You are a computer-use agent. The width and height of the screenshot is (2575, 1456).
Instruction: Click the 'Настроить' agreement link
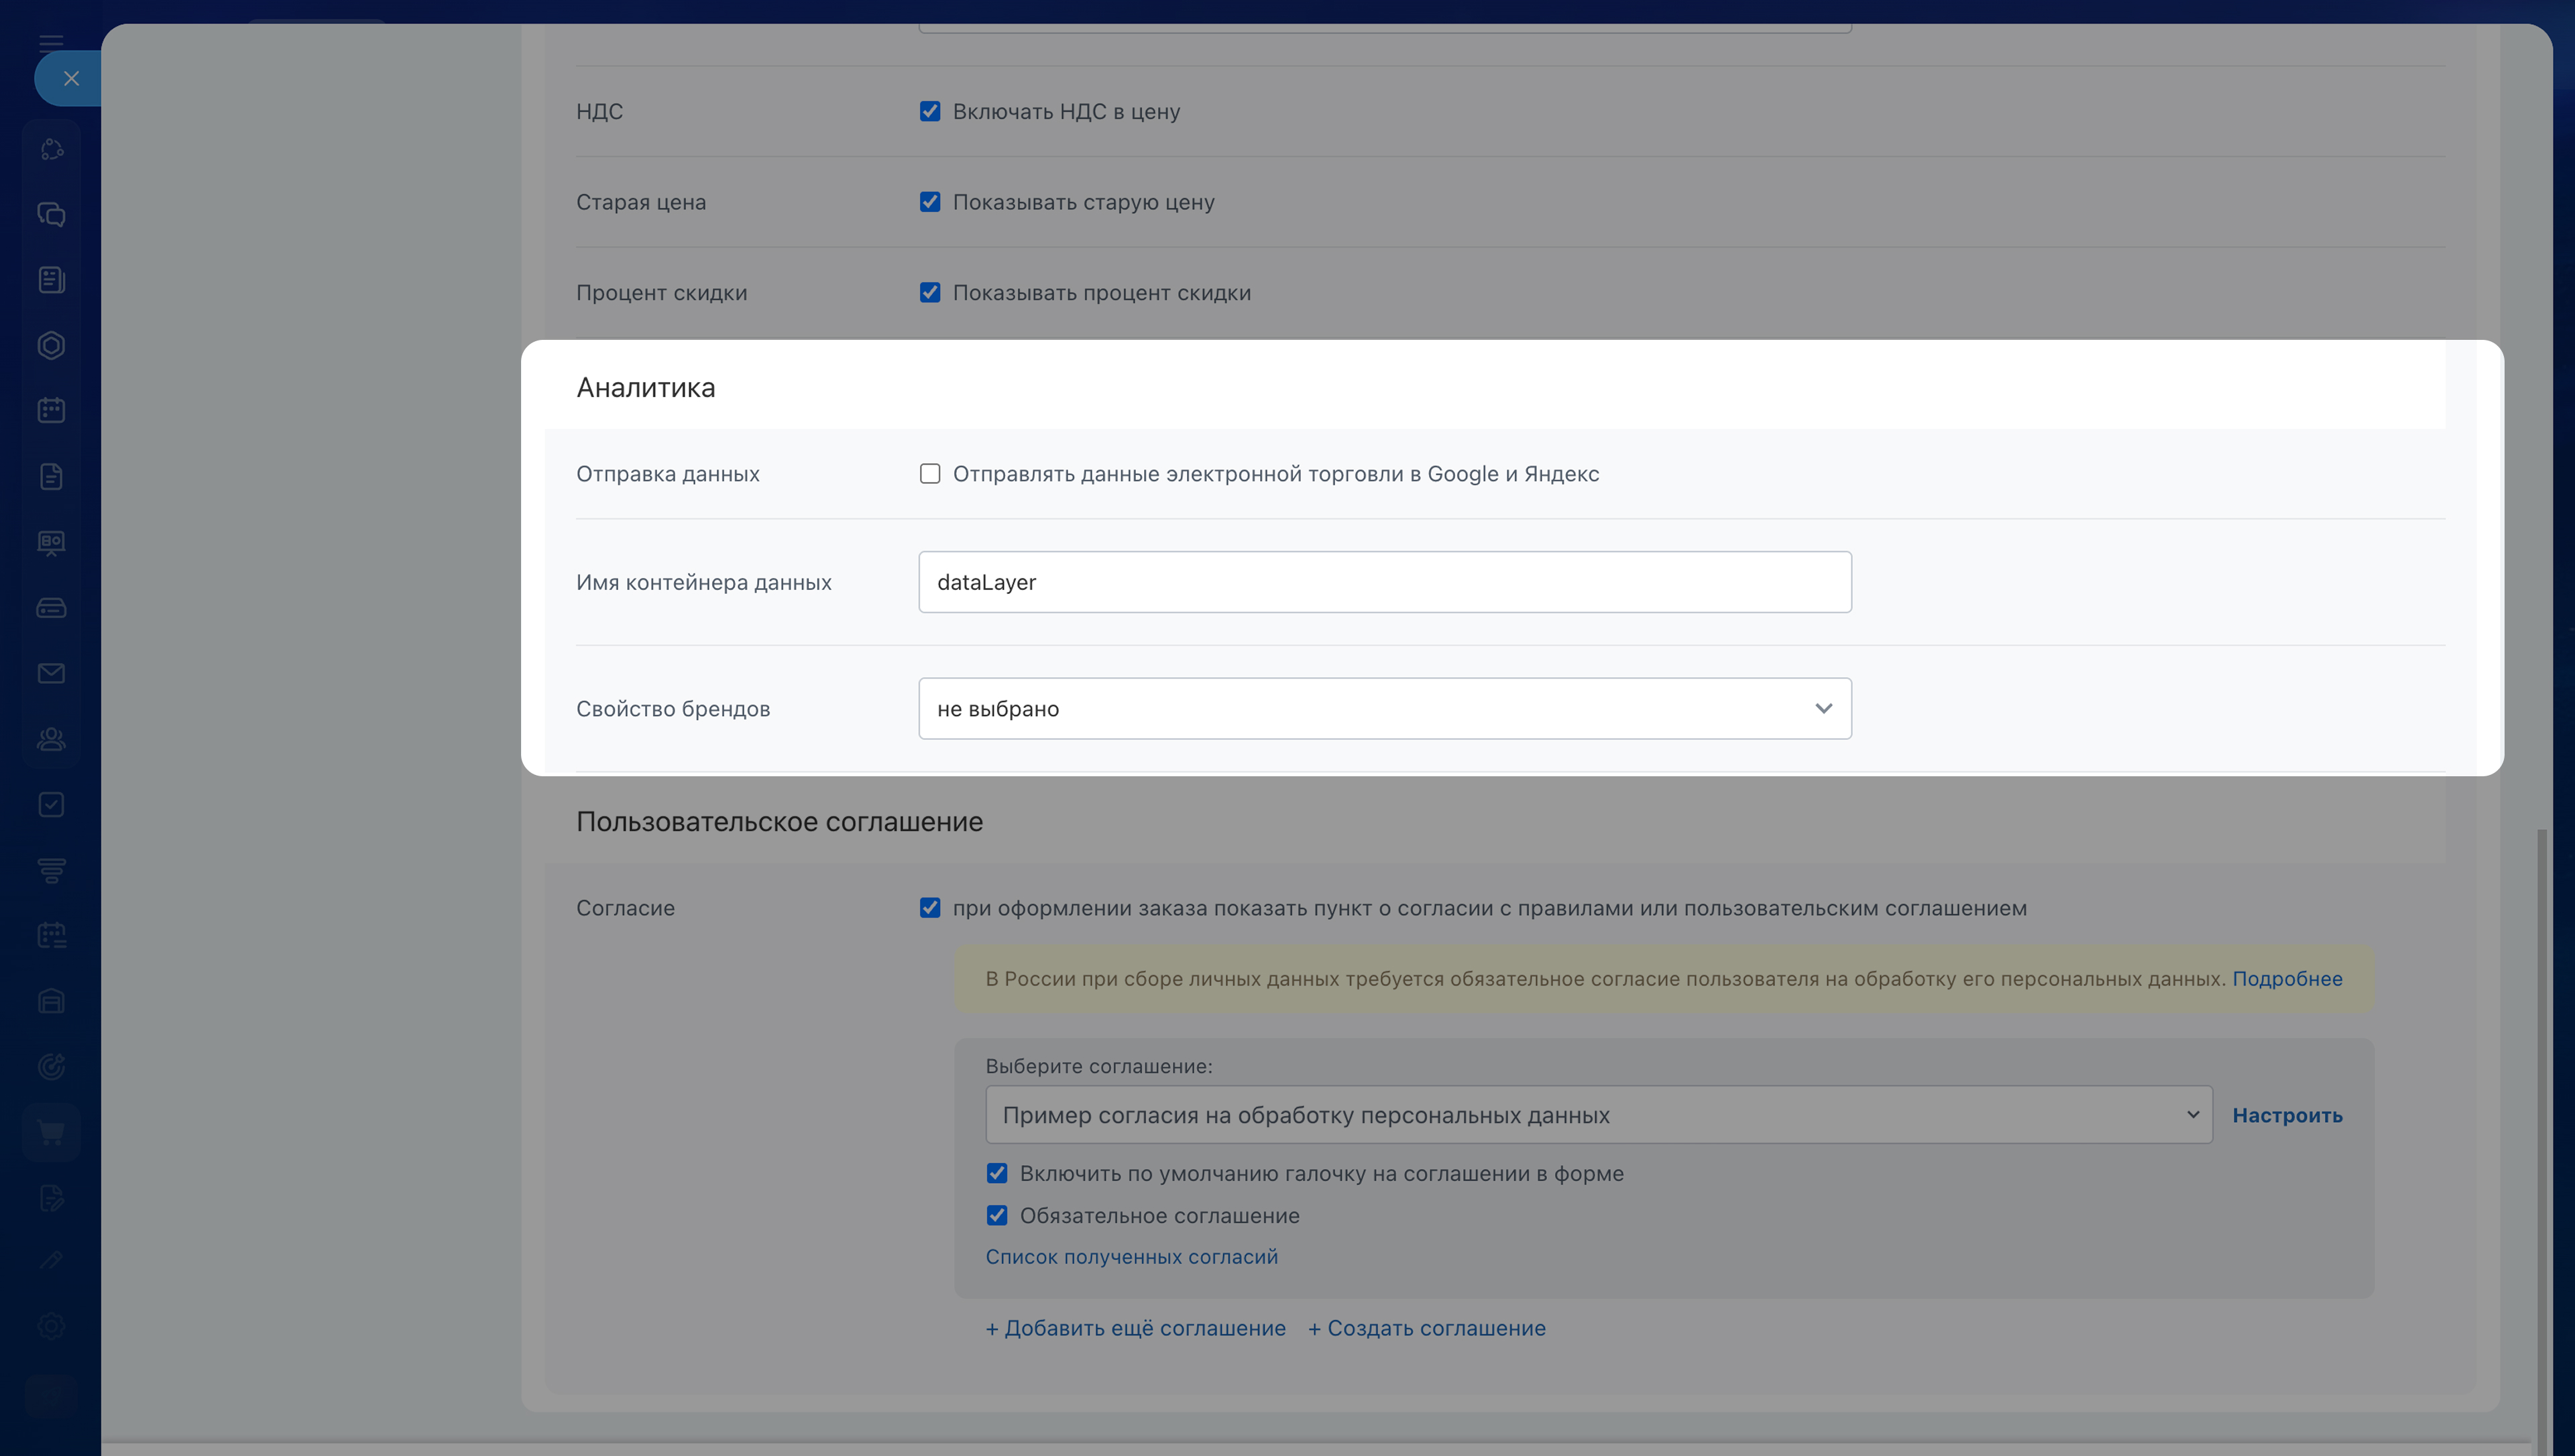2287,1115
